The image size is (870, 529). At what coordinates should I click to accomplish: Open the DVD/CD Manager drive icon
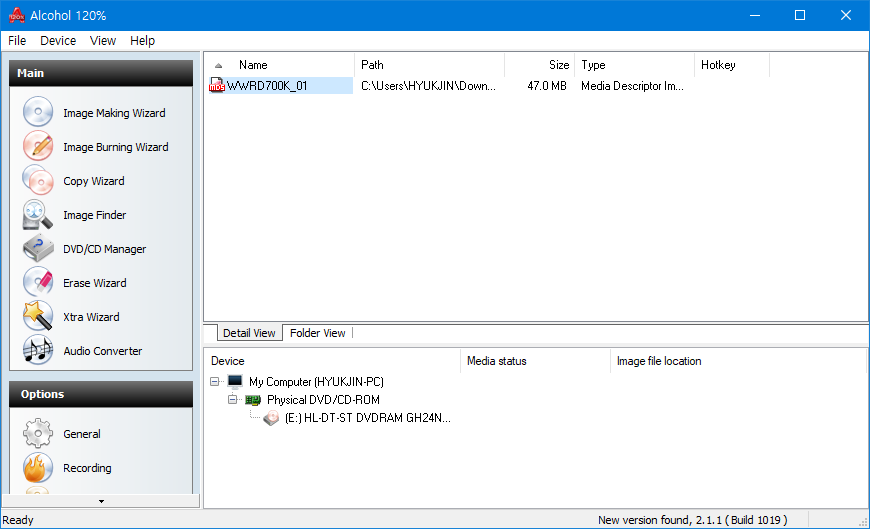[38, 248]
